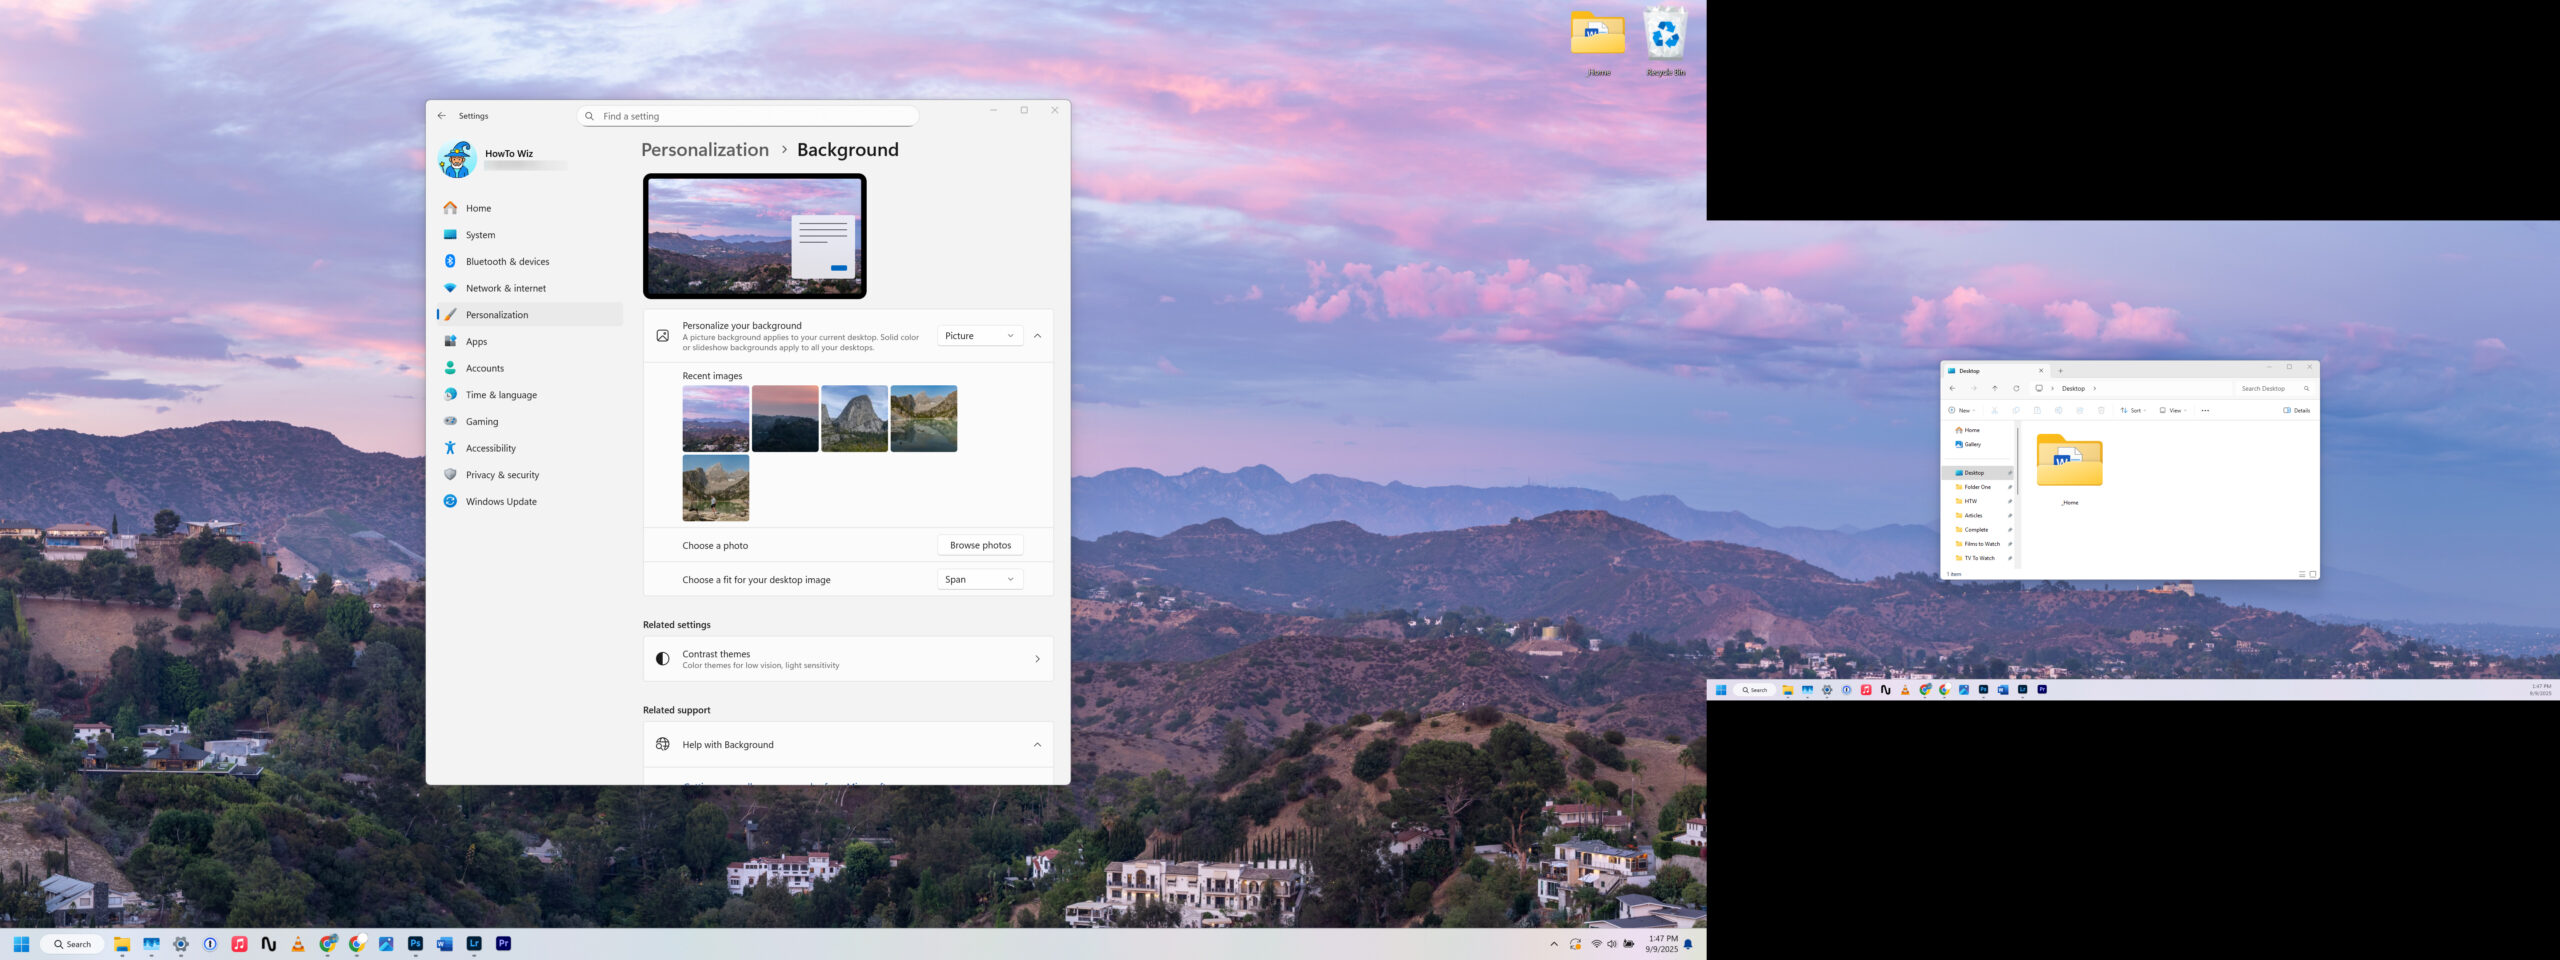
Task: Open the Span fit dropdown
Action: pos(979,580)
